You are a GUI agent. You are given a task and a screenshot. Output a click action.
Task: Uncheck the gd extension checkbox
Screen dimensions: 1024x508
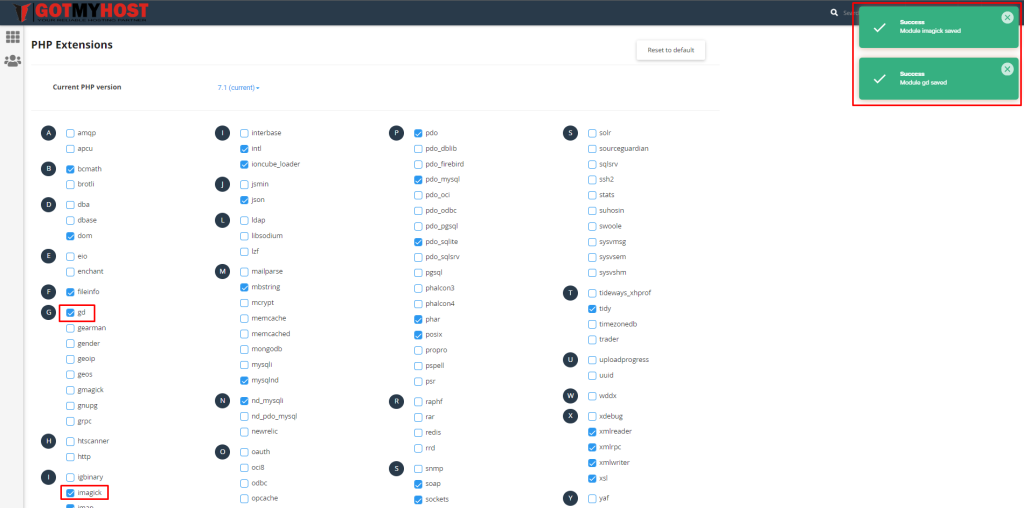click(x=70, y=313)
